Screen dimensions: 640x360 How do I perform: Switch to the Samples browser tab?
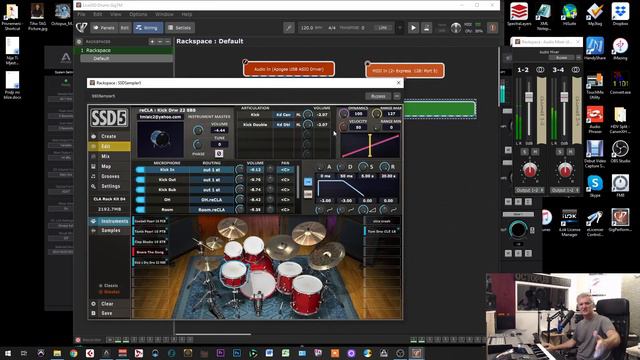[109, 231]
